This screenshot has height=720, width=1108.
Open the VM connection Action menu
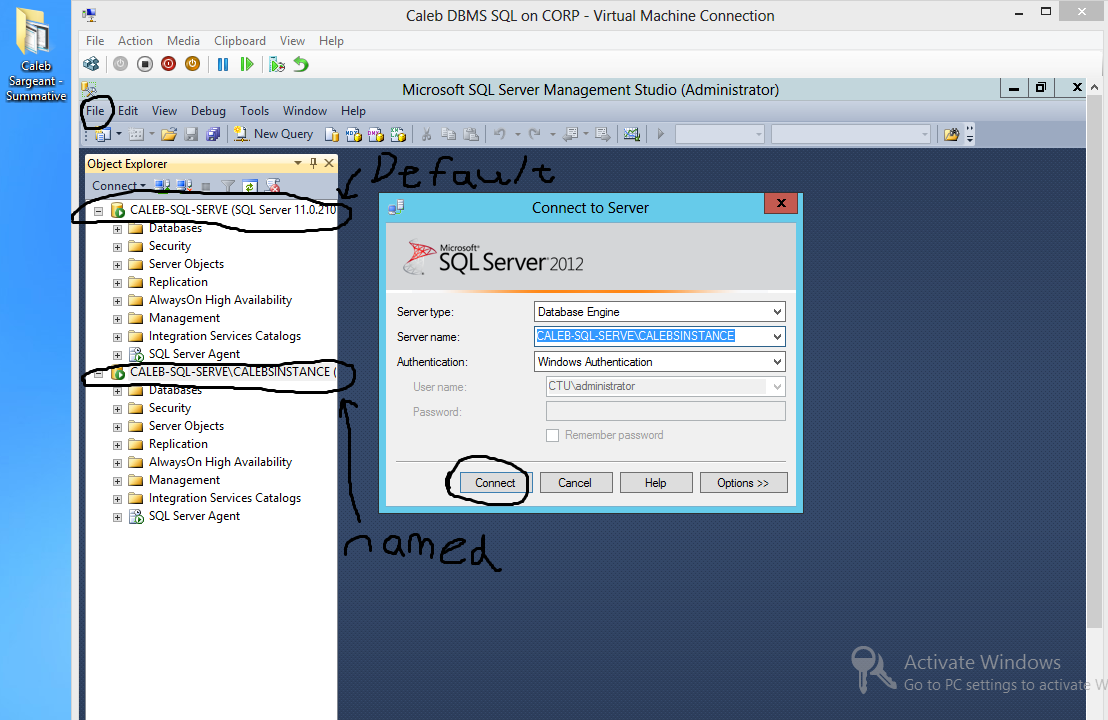[x=135, y=41]
